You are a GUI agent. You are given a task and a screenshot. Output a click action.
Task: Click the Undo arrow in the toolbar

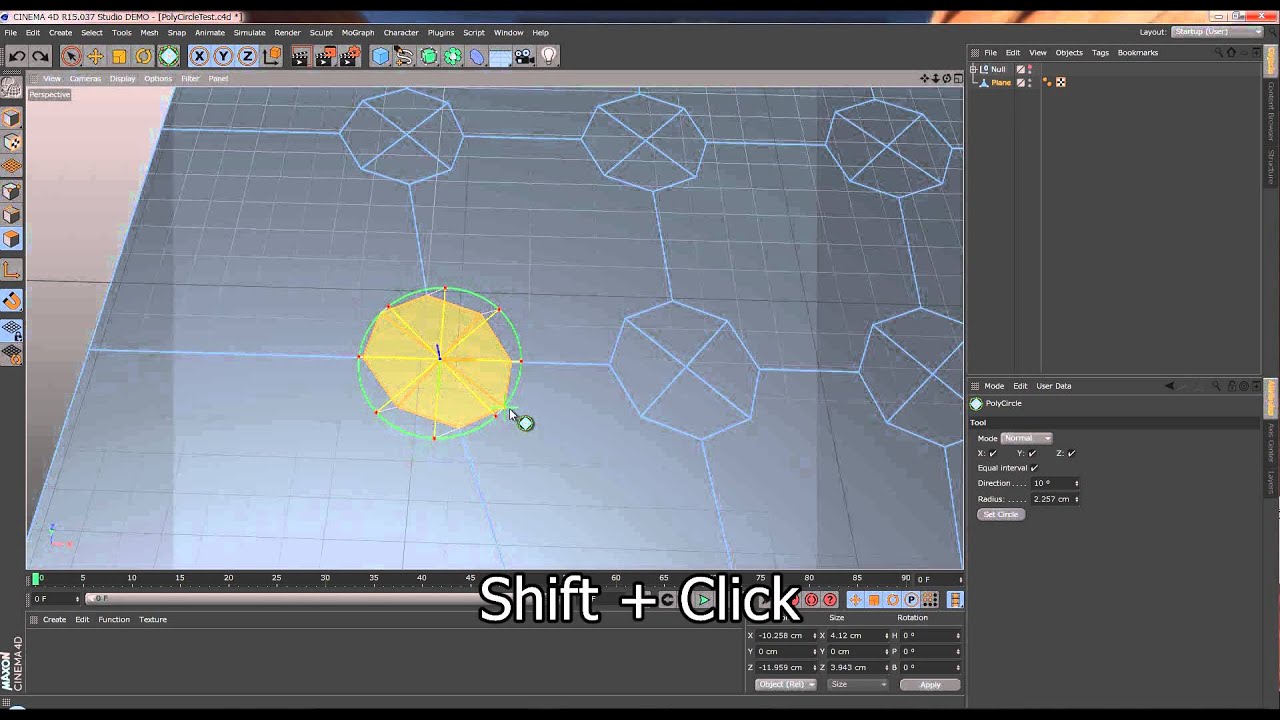point(17,57)
